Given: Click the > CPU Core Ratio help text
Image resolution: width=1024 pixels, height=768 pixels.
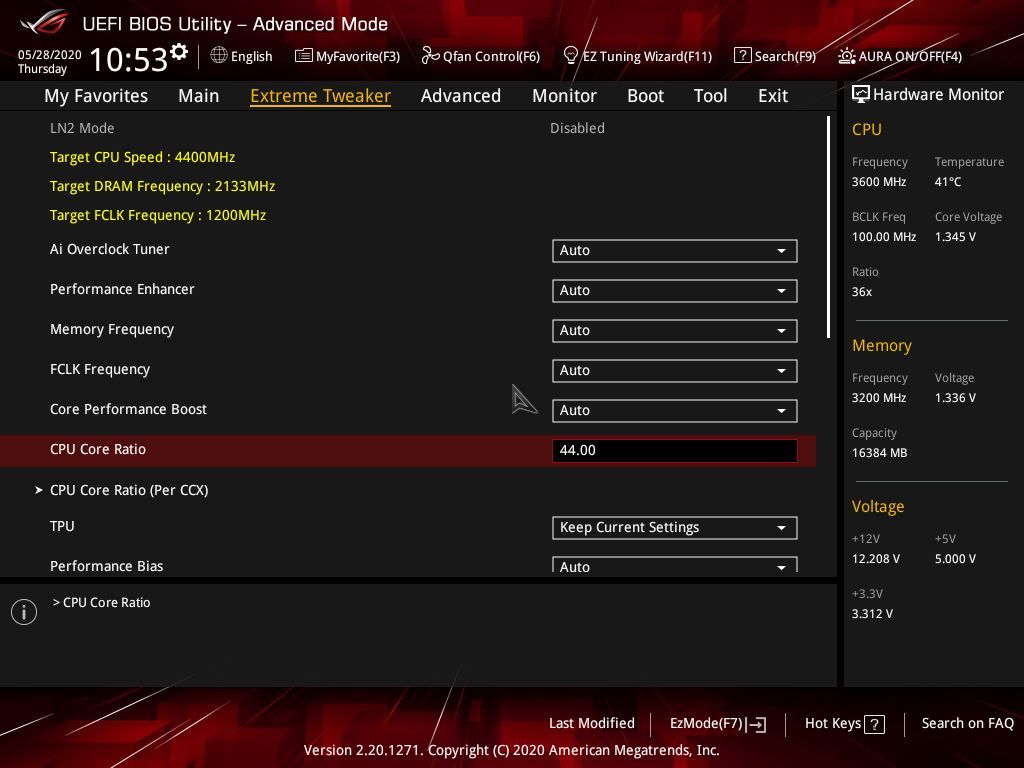Looking at the screenshot, I should click(101, 602).
